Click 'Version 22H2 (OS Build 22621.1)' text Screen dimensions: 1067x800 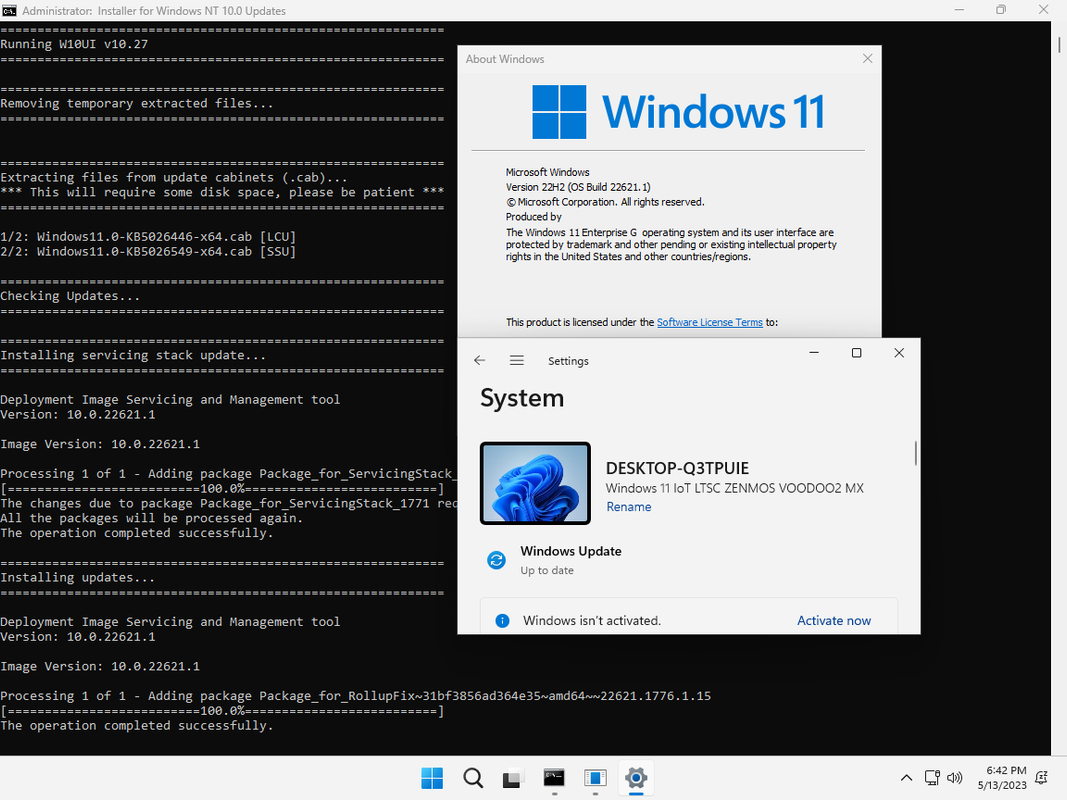tap(578, 187)
